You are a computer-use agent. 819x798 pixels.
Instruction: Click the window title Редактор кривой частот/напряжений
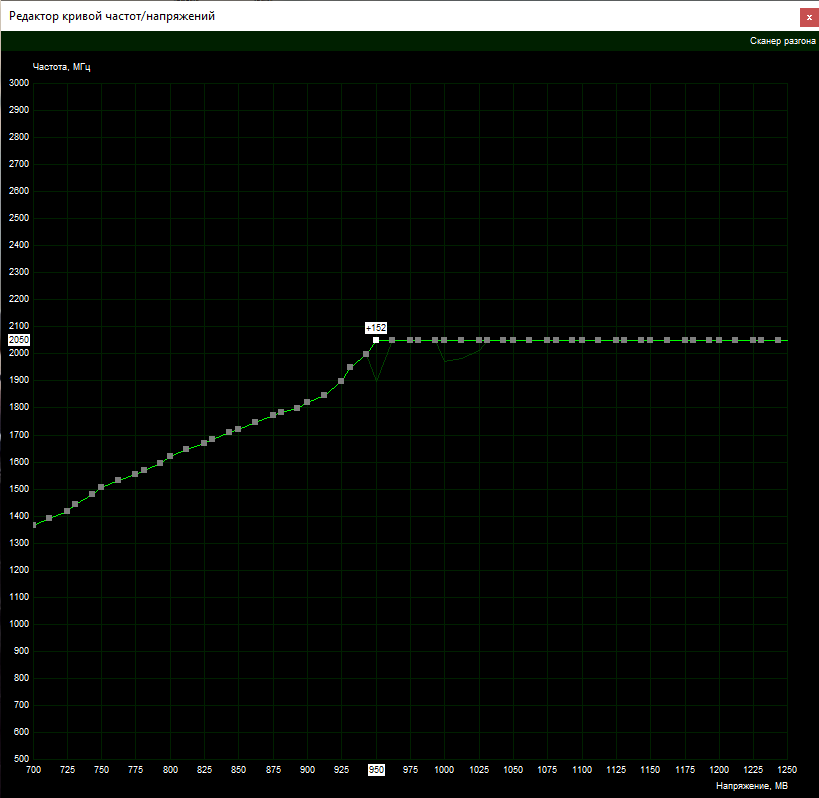point(112,16)
